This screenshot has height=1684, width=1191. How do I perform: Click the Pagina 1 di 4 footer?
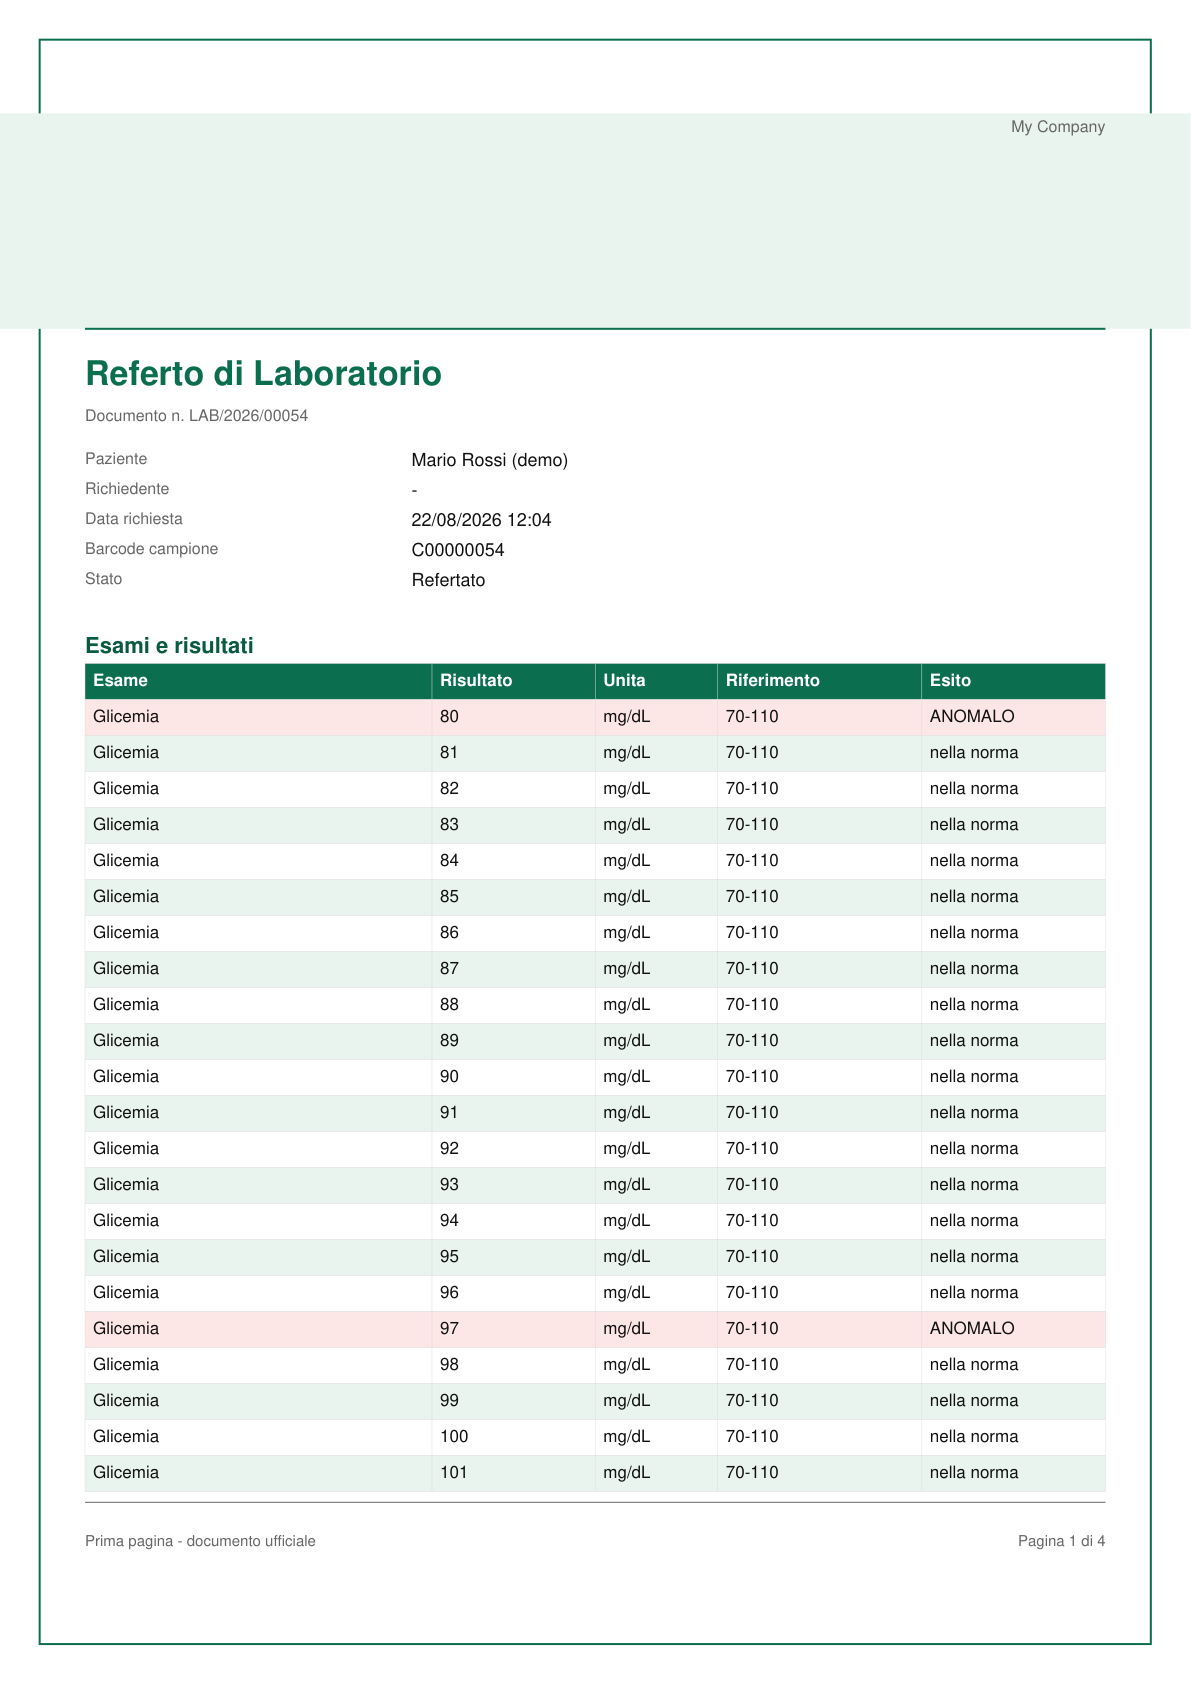point(1062,1542)
